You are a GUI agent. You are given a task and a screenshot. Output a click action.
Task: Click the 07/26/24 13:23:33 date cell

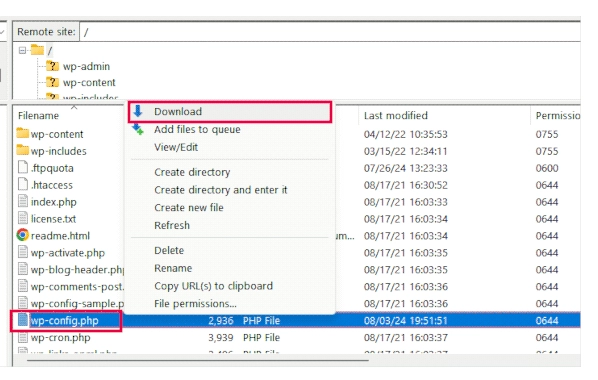pyautogui.click(x=405, y=168)
